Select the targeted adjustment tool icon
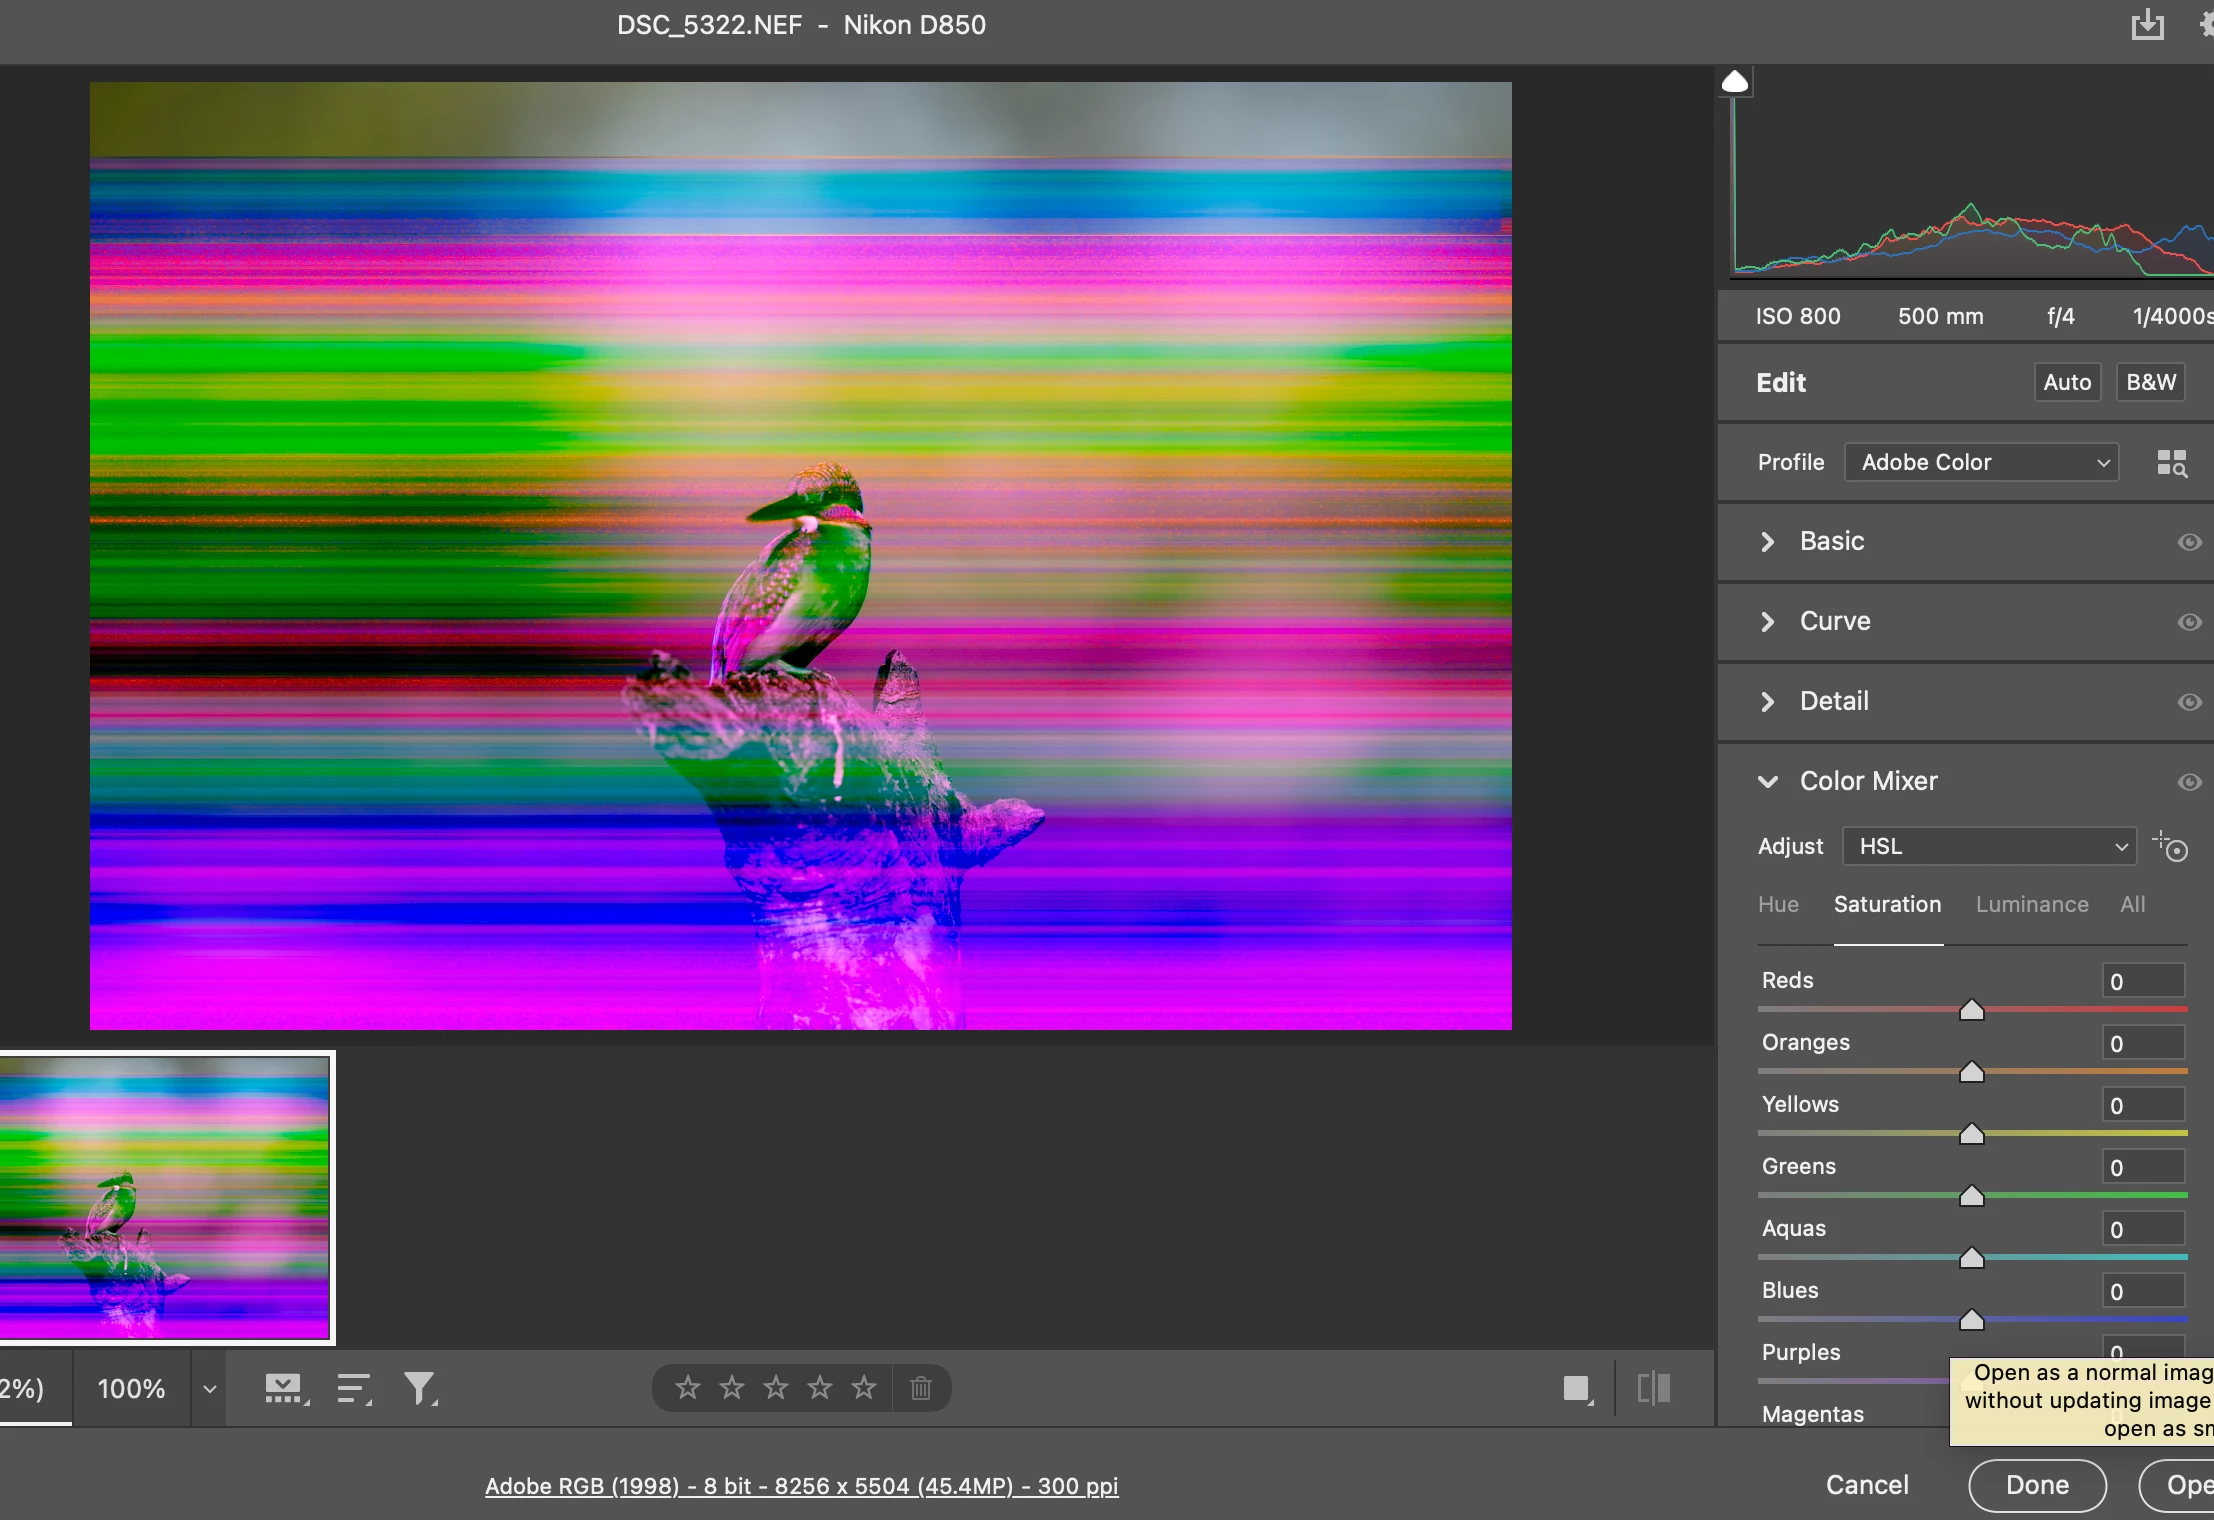The image size is (2214, 1520). [x=2171, y=847]
